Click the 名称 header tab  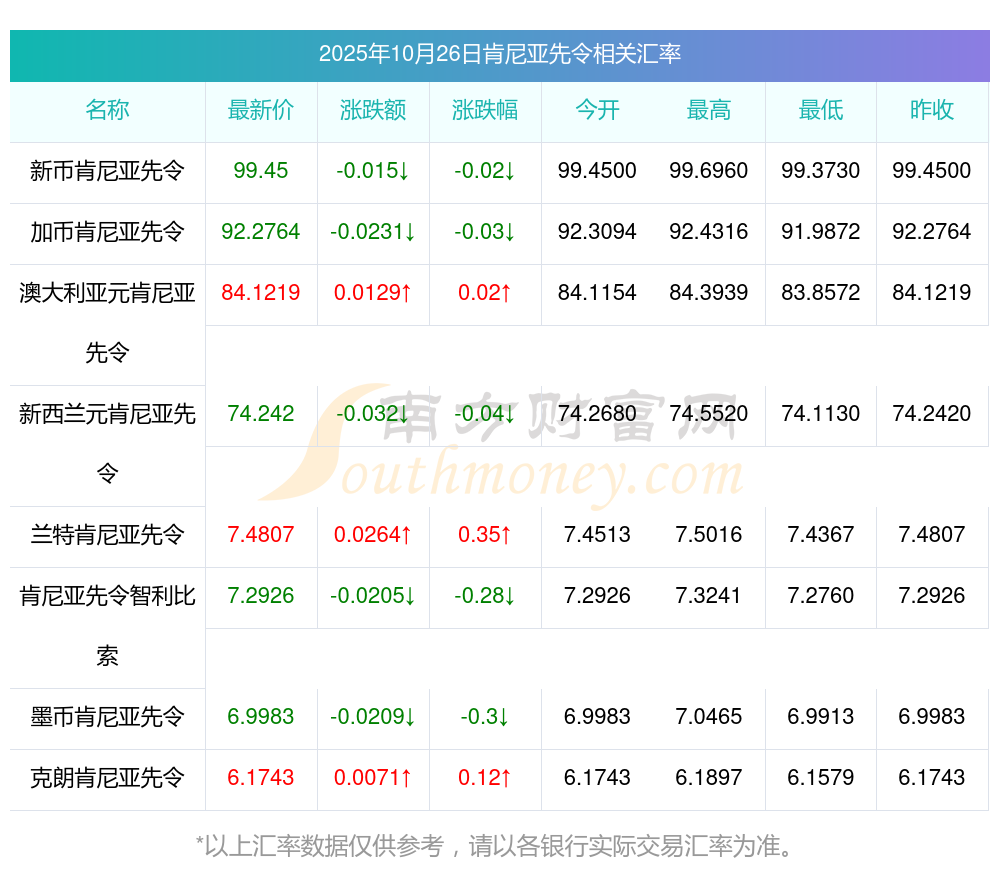click(x=107, y=111)
